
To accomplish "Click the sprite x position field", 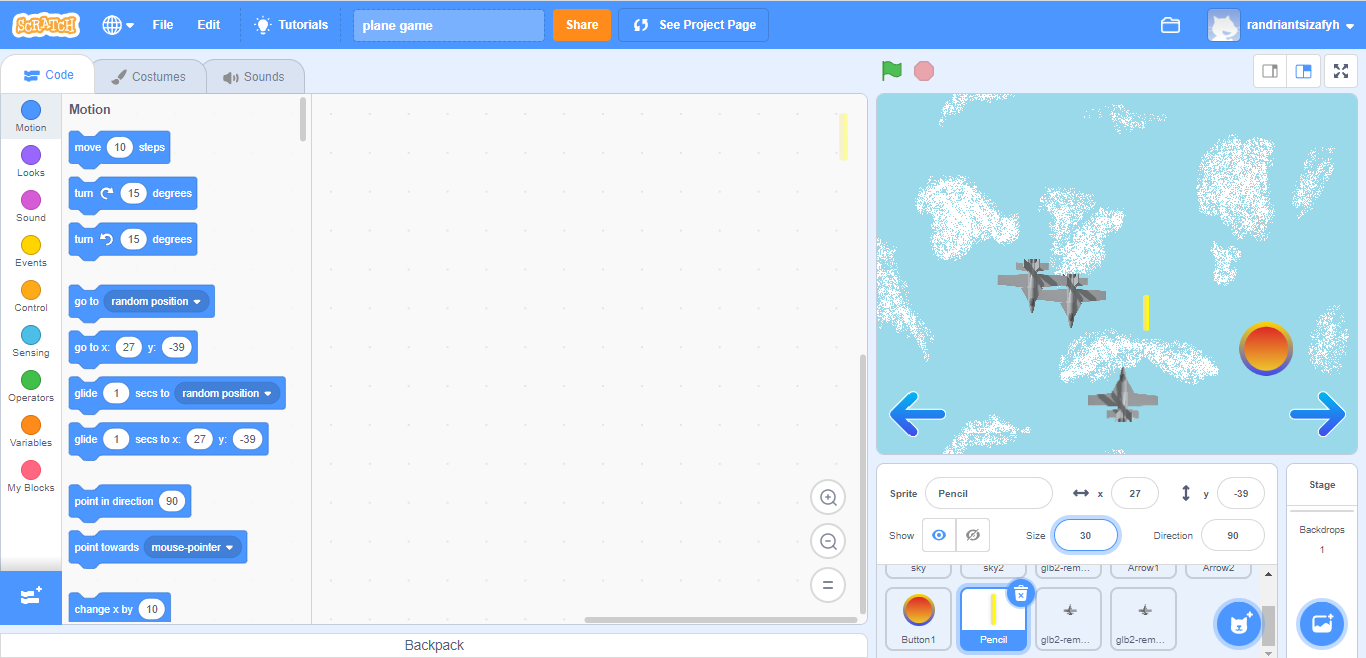I will click(x=1135, y=493).
